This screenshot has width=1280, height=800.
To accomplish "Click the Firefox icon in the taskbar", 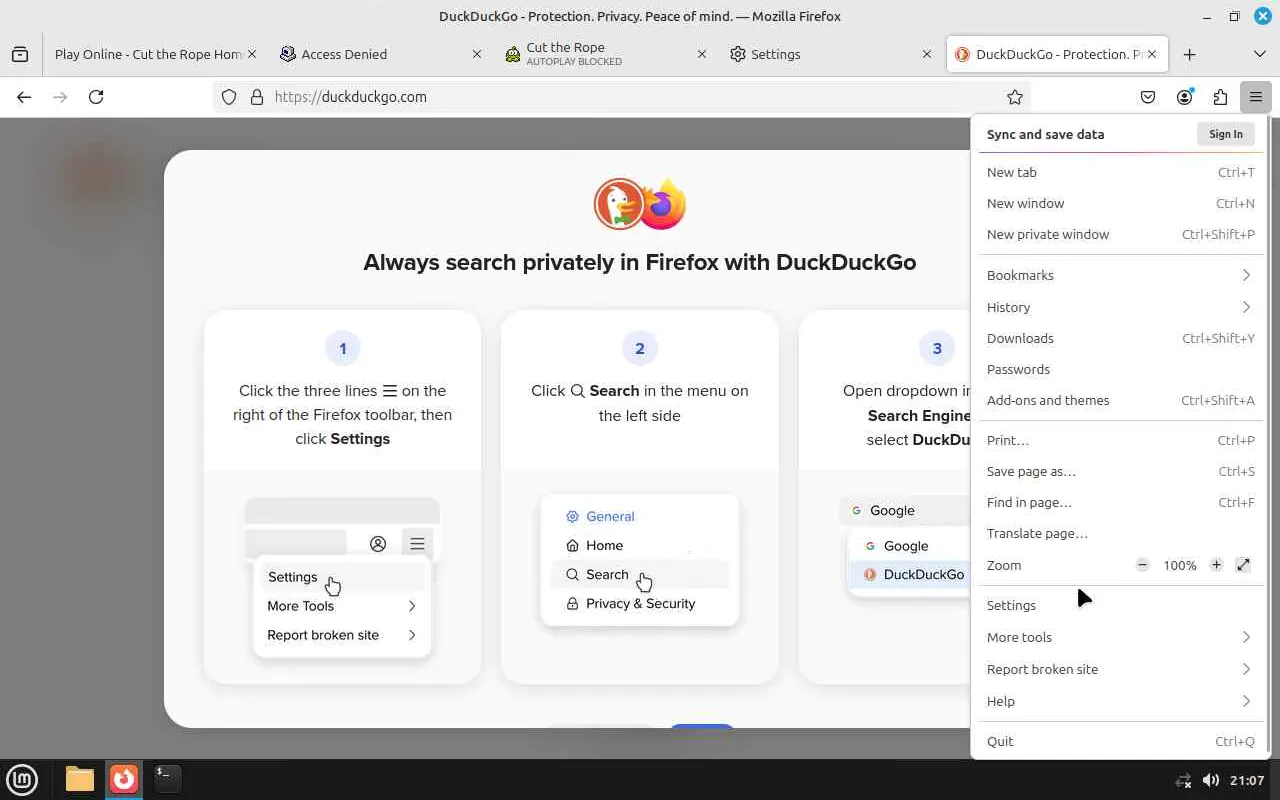I will tap(124, 779).
